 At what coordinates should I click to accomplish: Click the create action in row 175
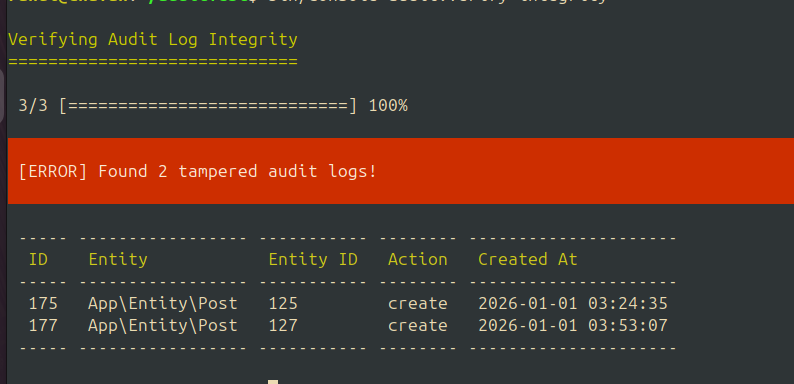point(418,304)
